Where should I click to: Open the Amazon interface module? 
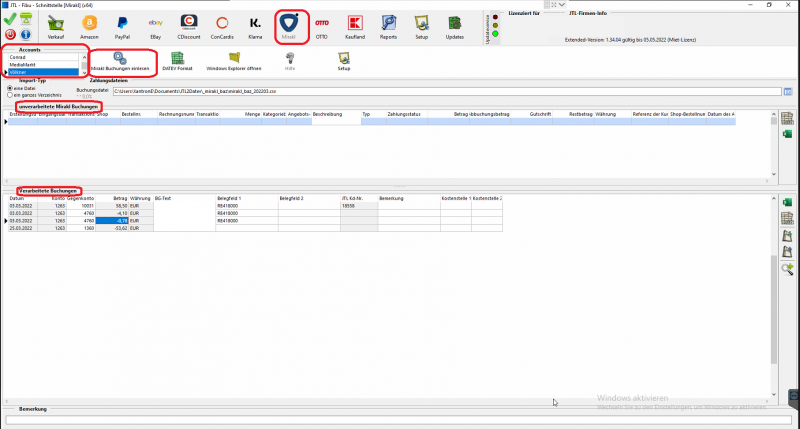point(90,26)
